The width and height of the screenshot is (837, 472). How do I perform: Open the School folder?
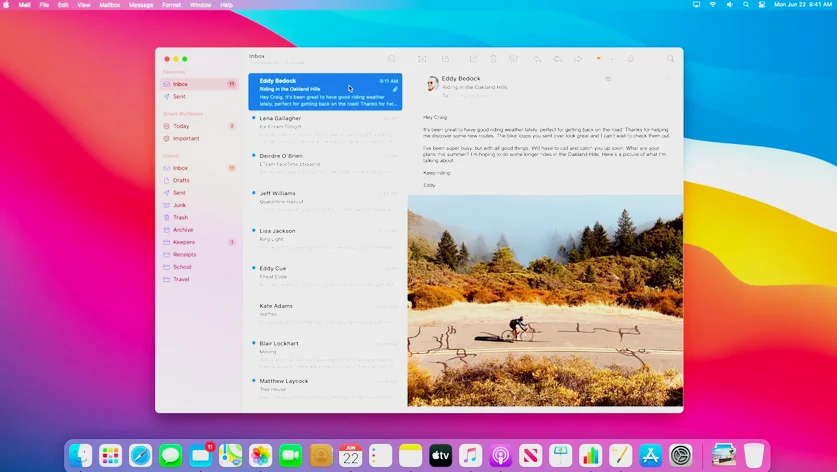point(199,267)
